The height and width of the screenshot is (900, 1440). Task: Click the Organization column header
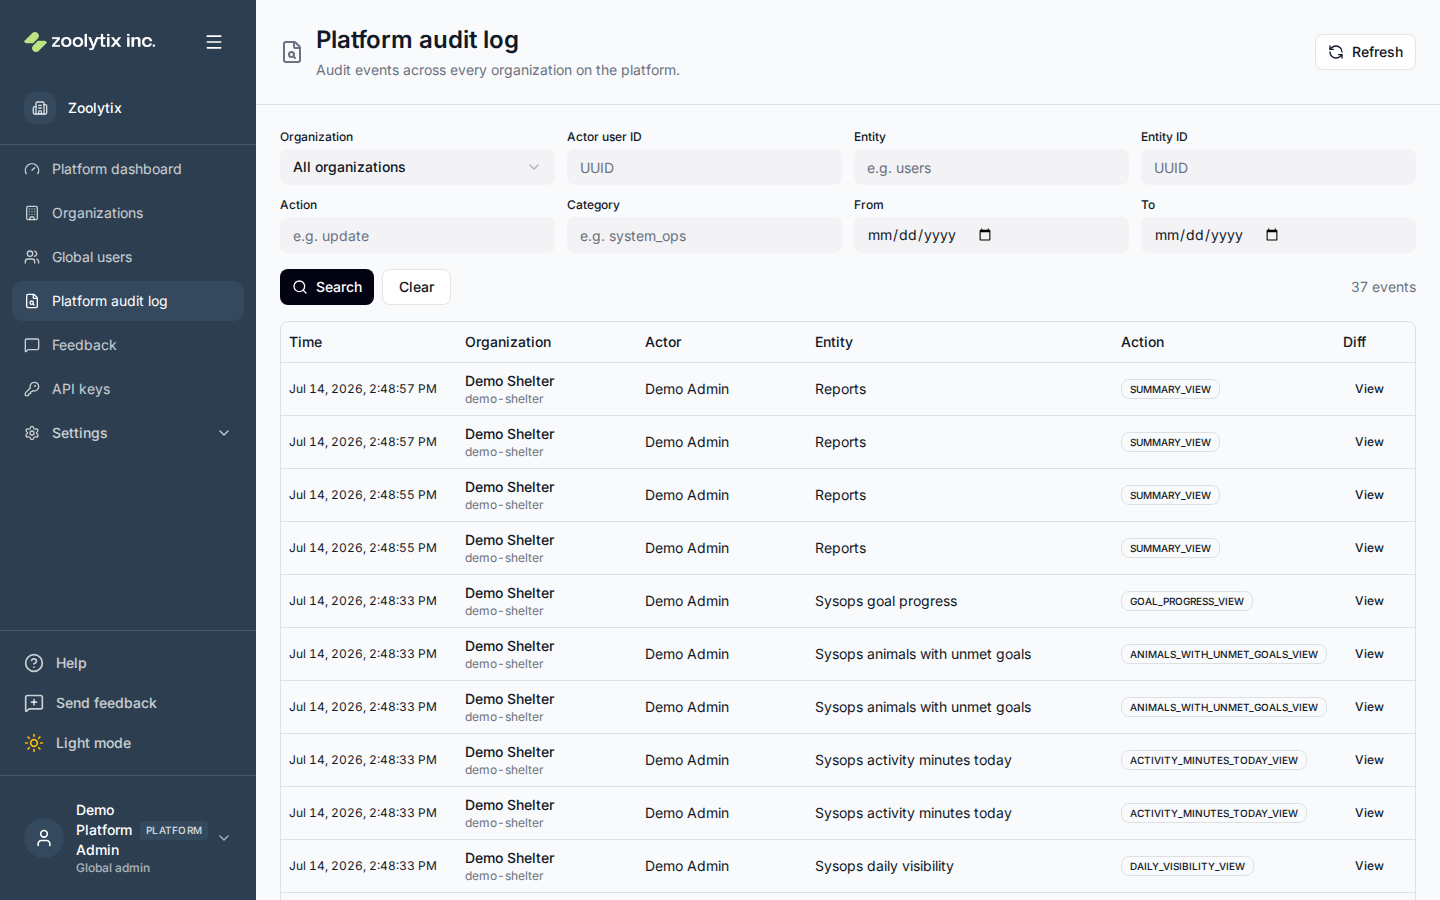tap(508, 342)
